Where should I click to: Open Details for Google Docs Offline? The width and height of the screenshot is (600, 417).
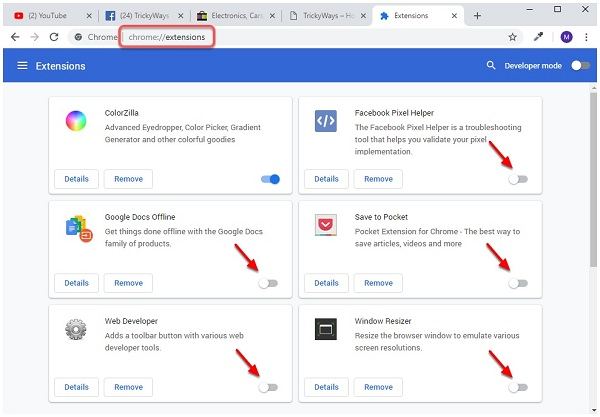(77, 283)
